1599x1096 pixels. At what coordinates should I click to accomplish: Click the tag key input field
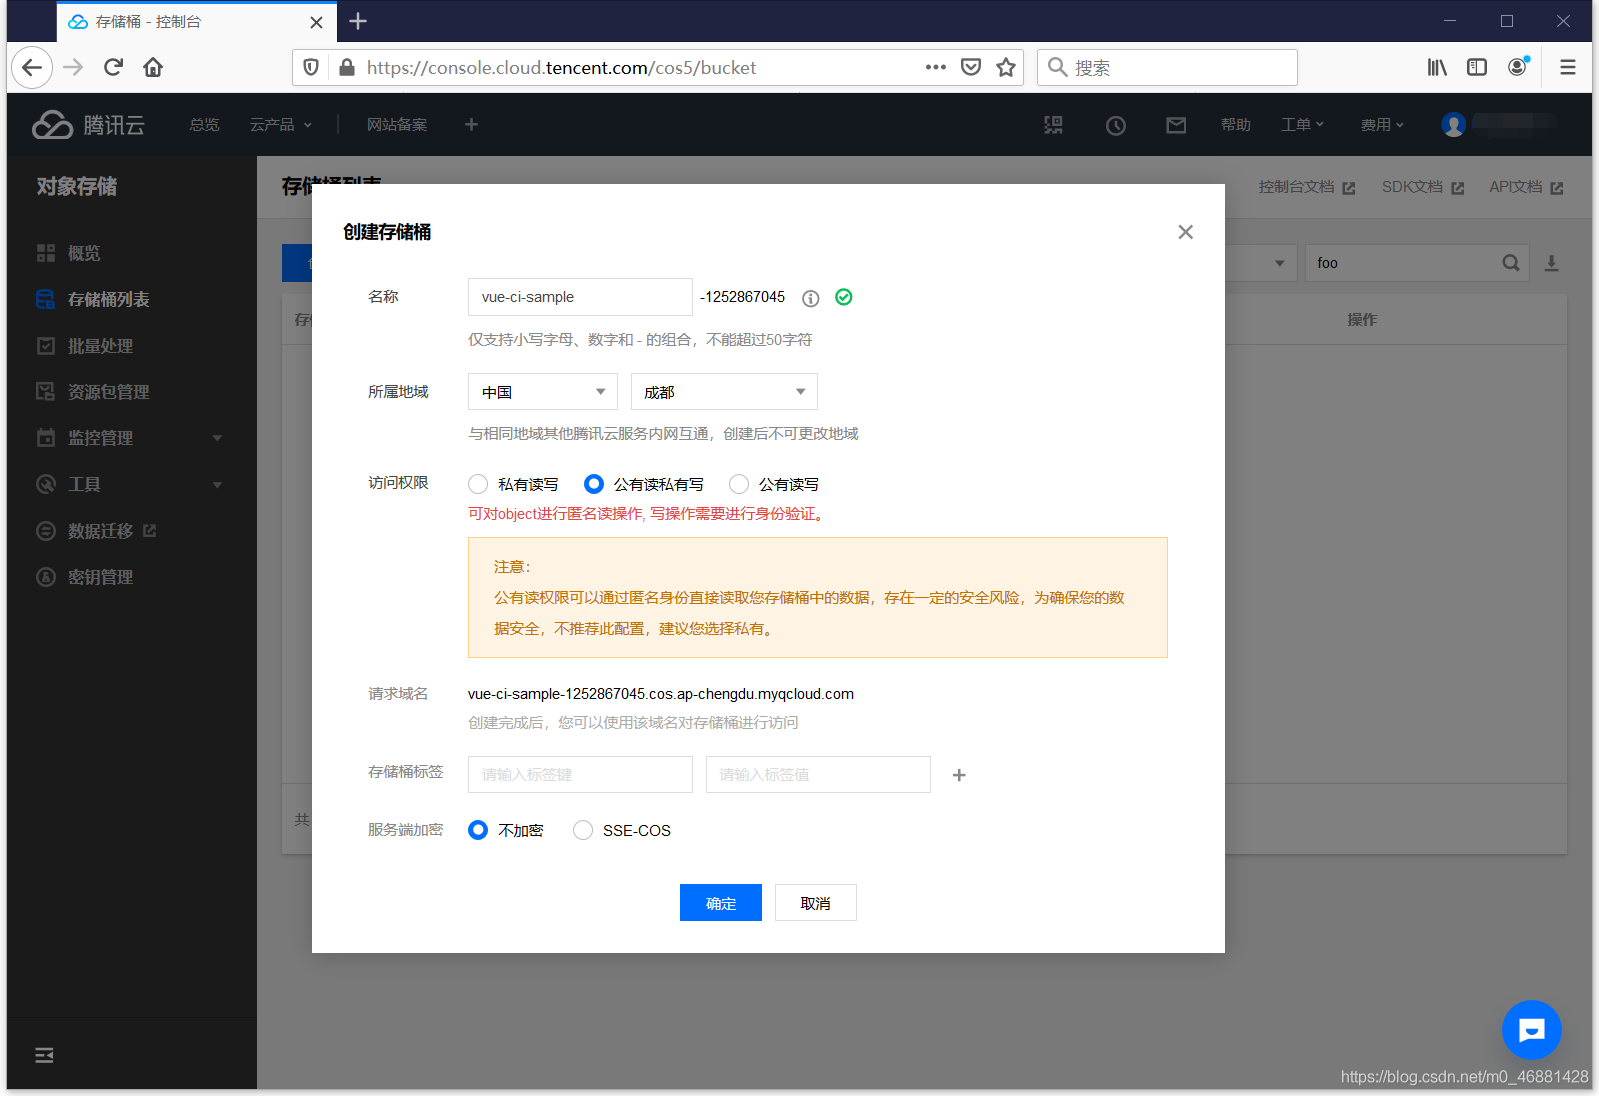pos(580,775)
